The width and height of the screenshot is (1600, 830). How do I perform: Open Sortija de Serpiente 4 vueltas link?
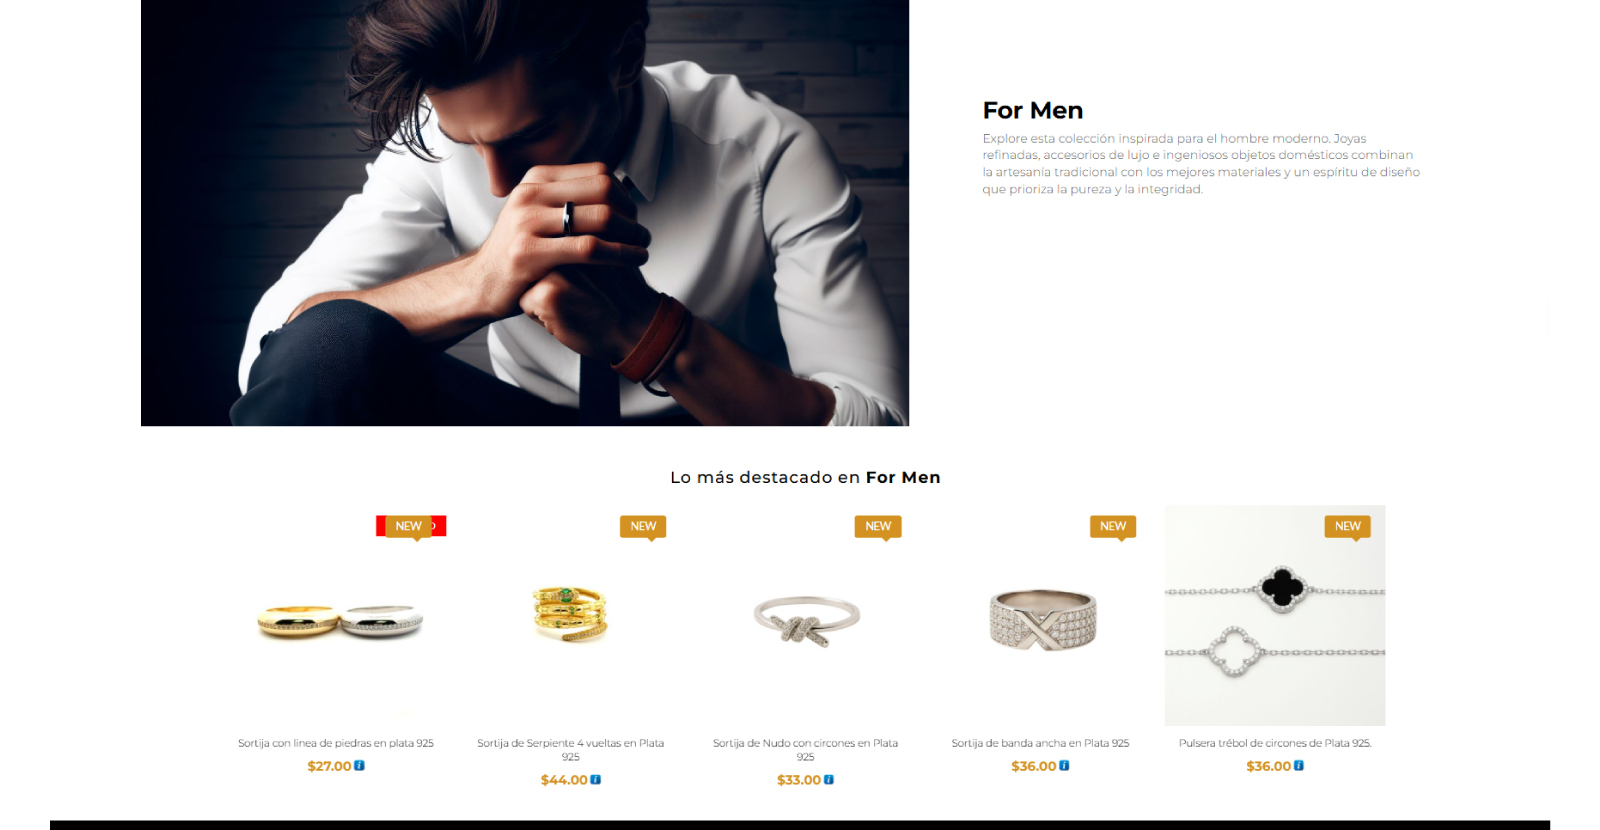(x=570, y=750)
